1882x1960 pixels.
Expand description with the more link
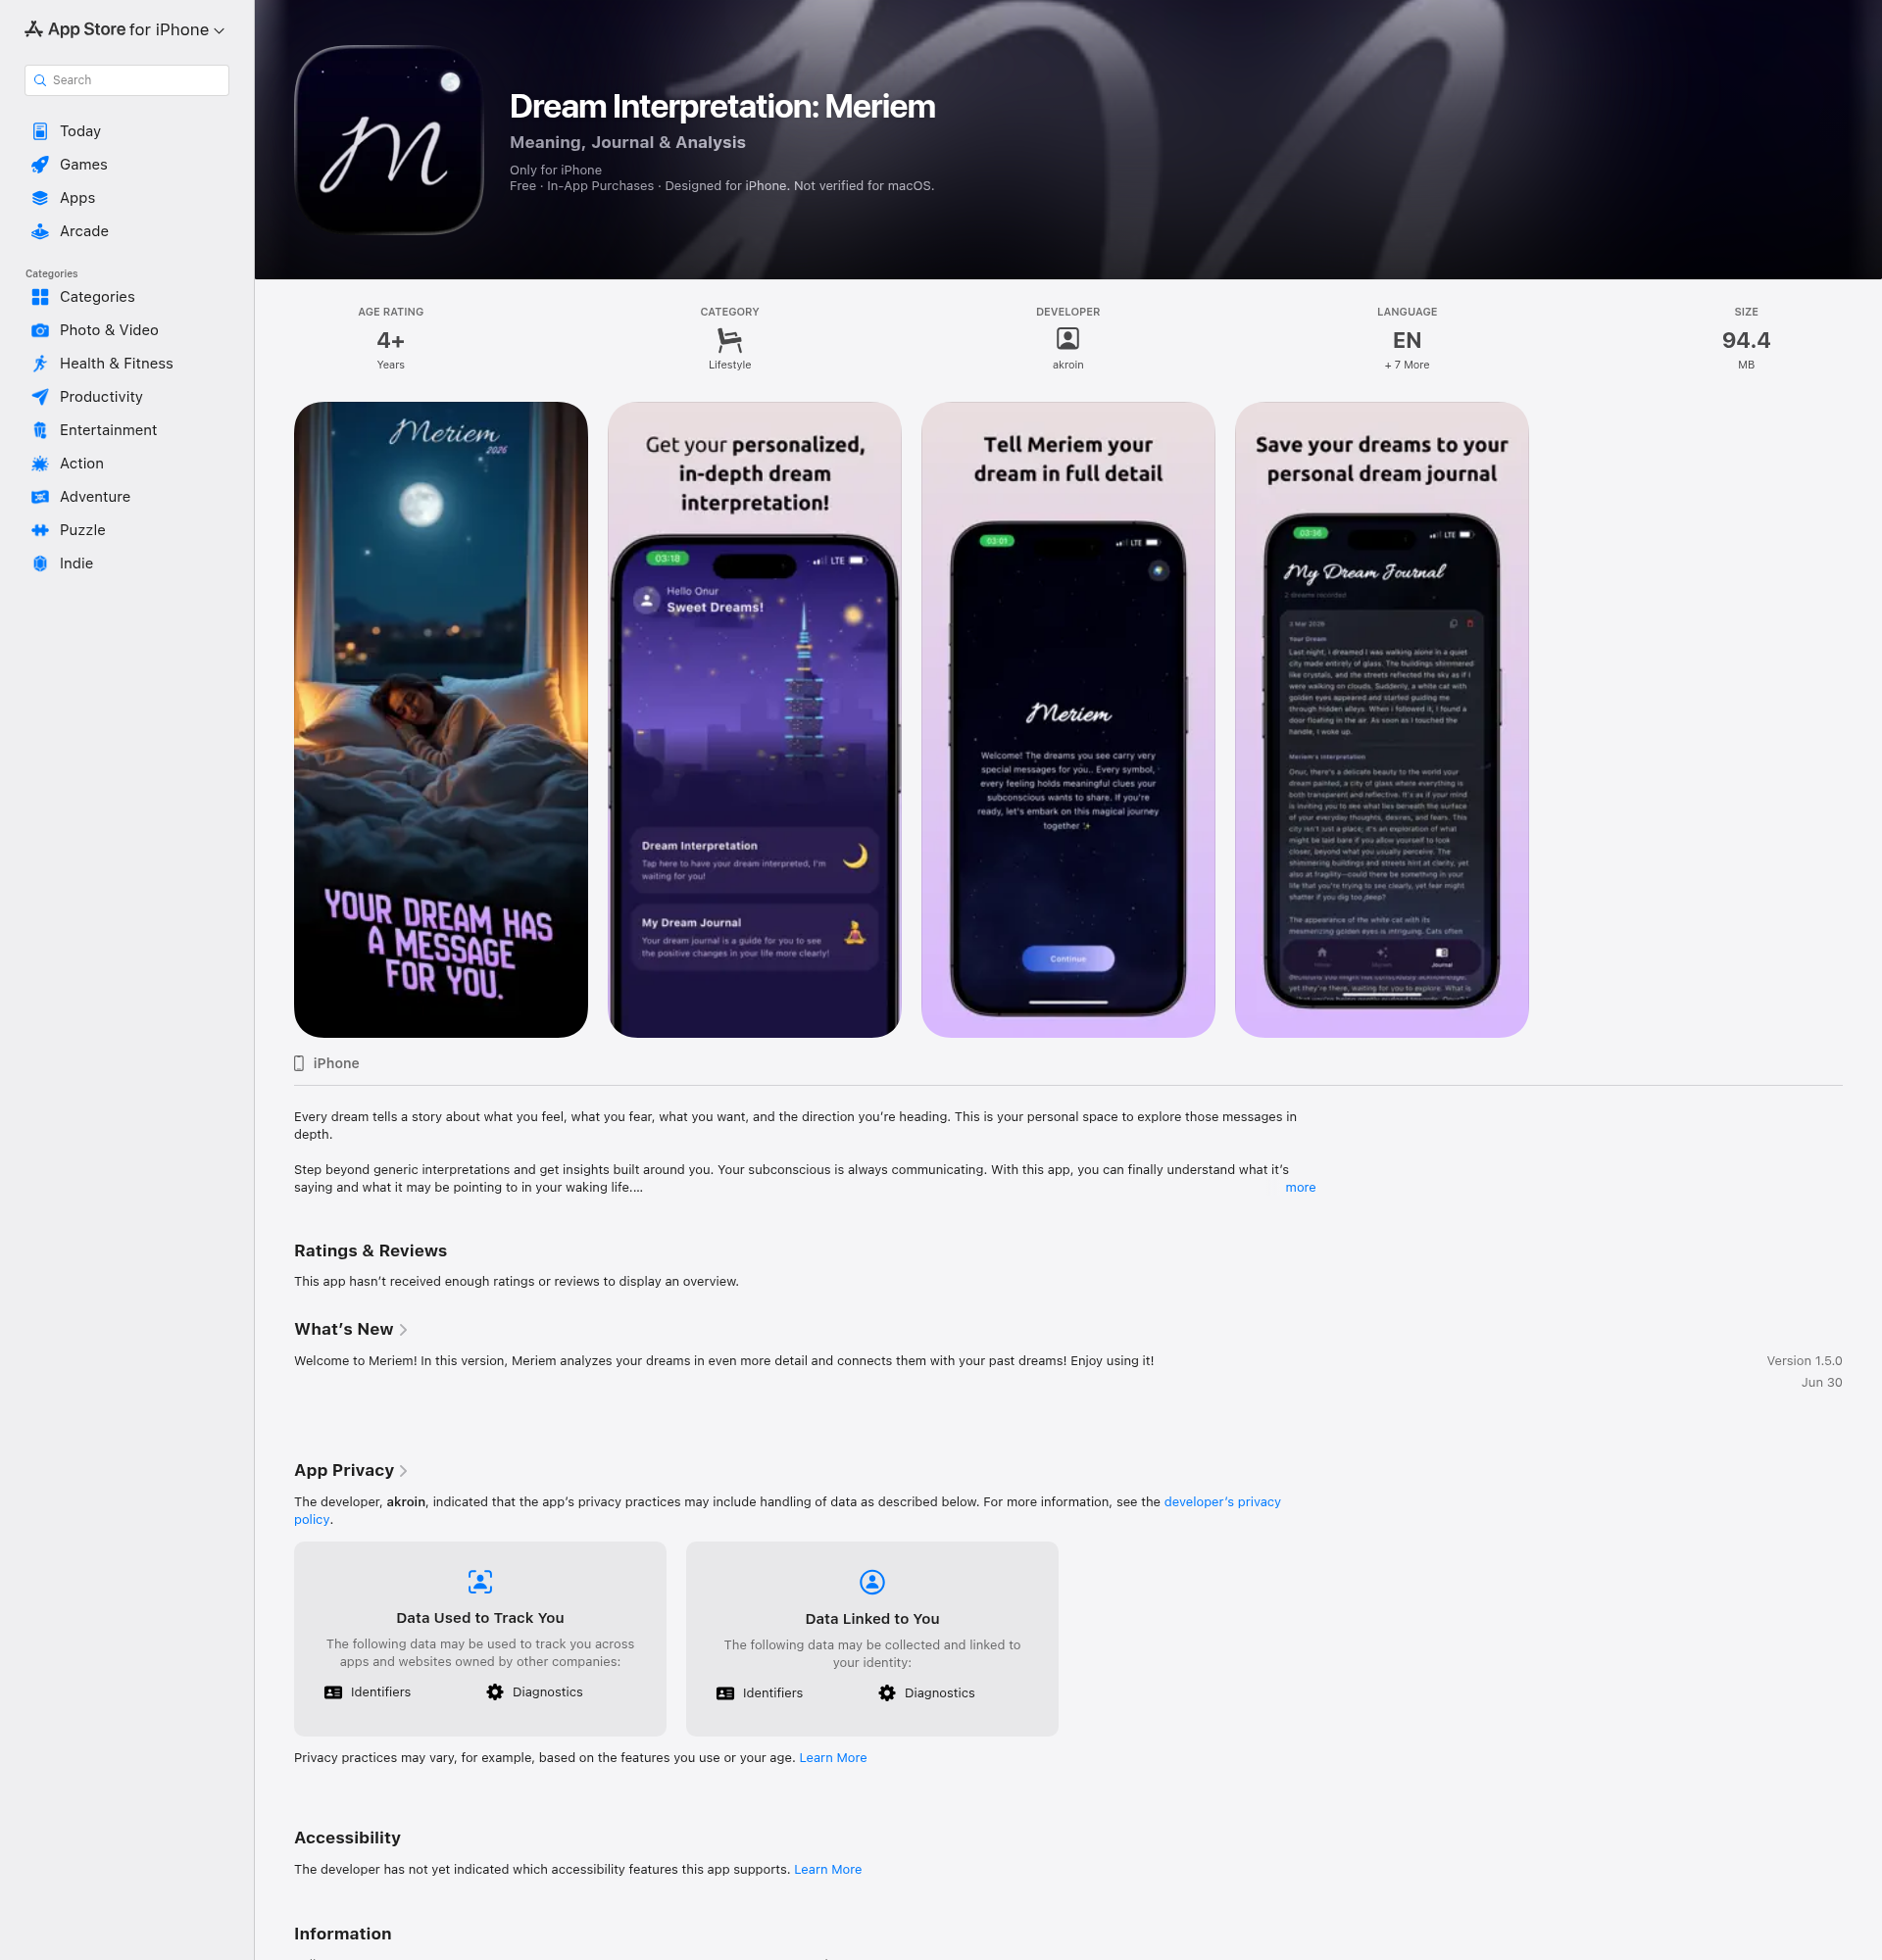(1300, 1187)
